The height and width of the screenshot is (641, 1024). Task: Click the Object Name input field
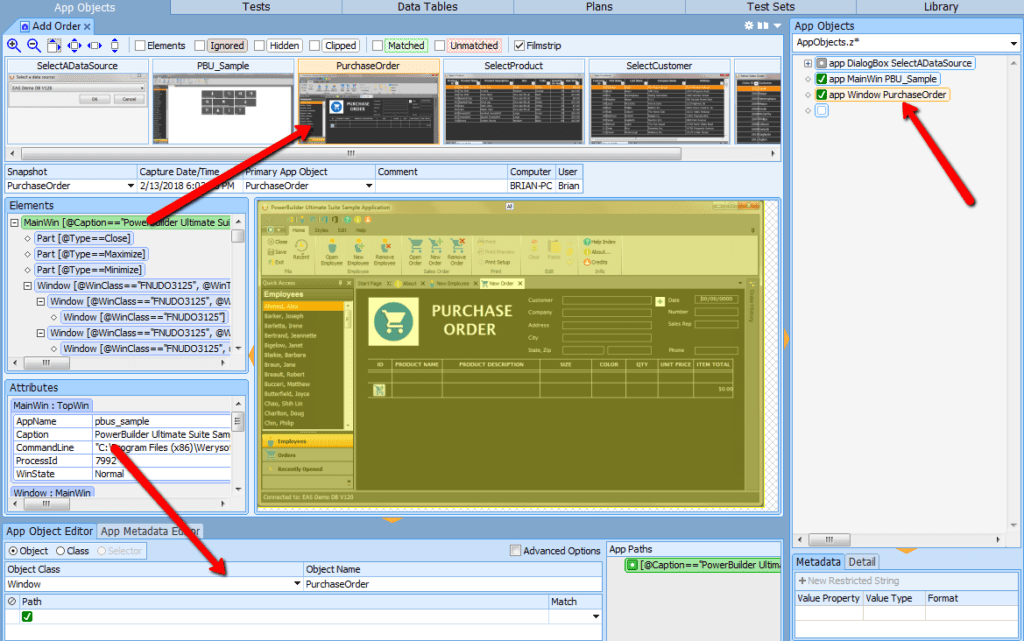[x=452, y=584]
